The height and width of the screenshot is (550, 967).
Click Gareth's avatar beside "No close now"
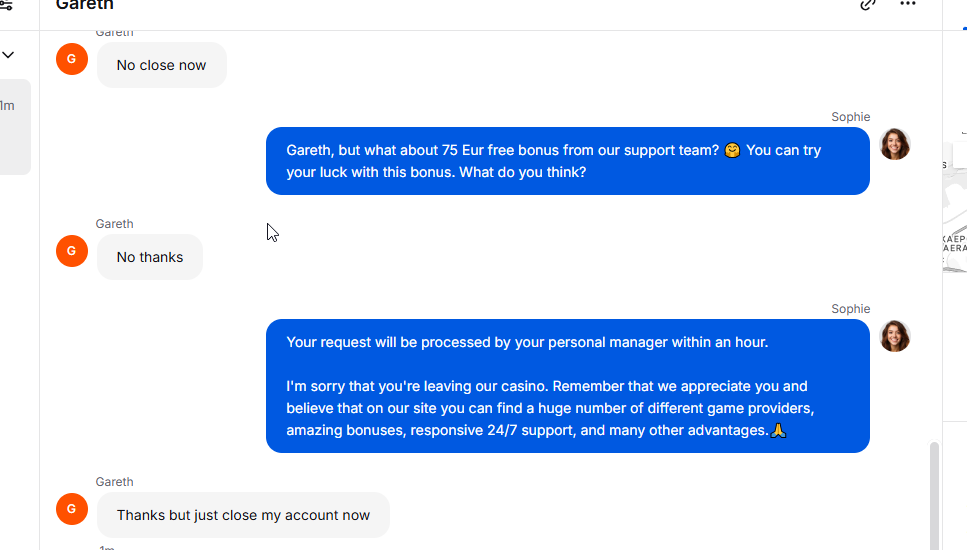(72, 59)
